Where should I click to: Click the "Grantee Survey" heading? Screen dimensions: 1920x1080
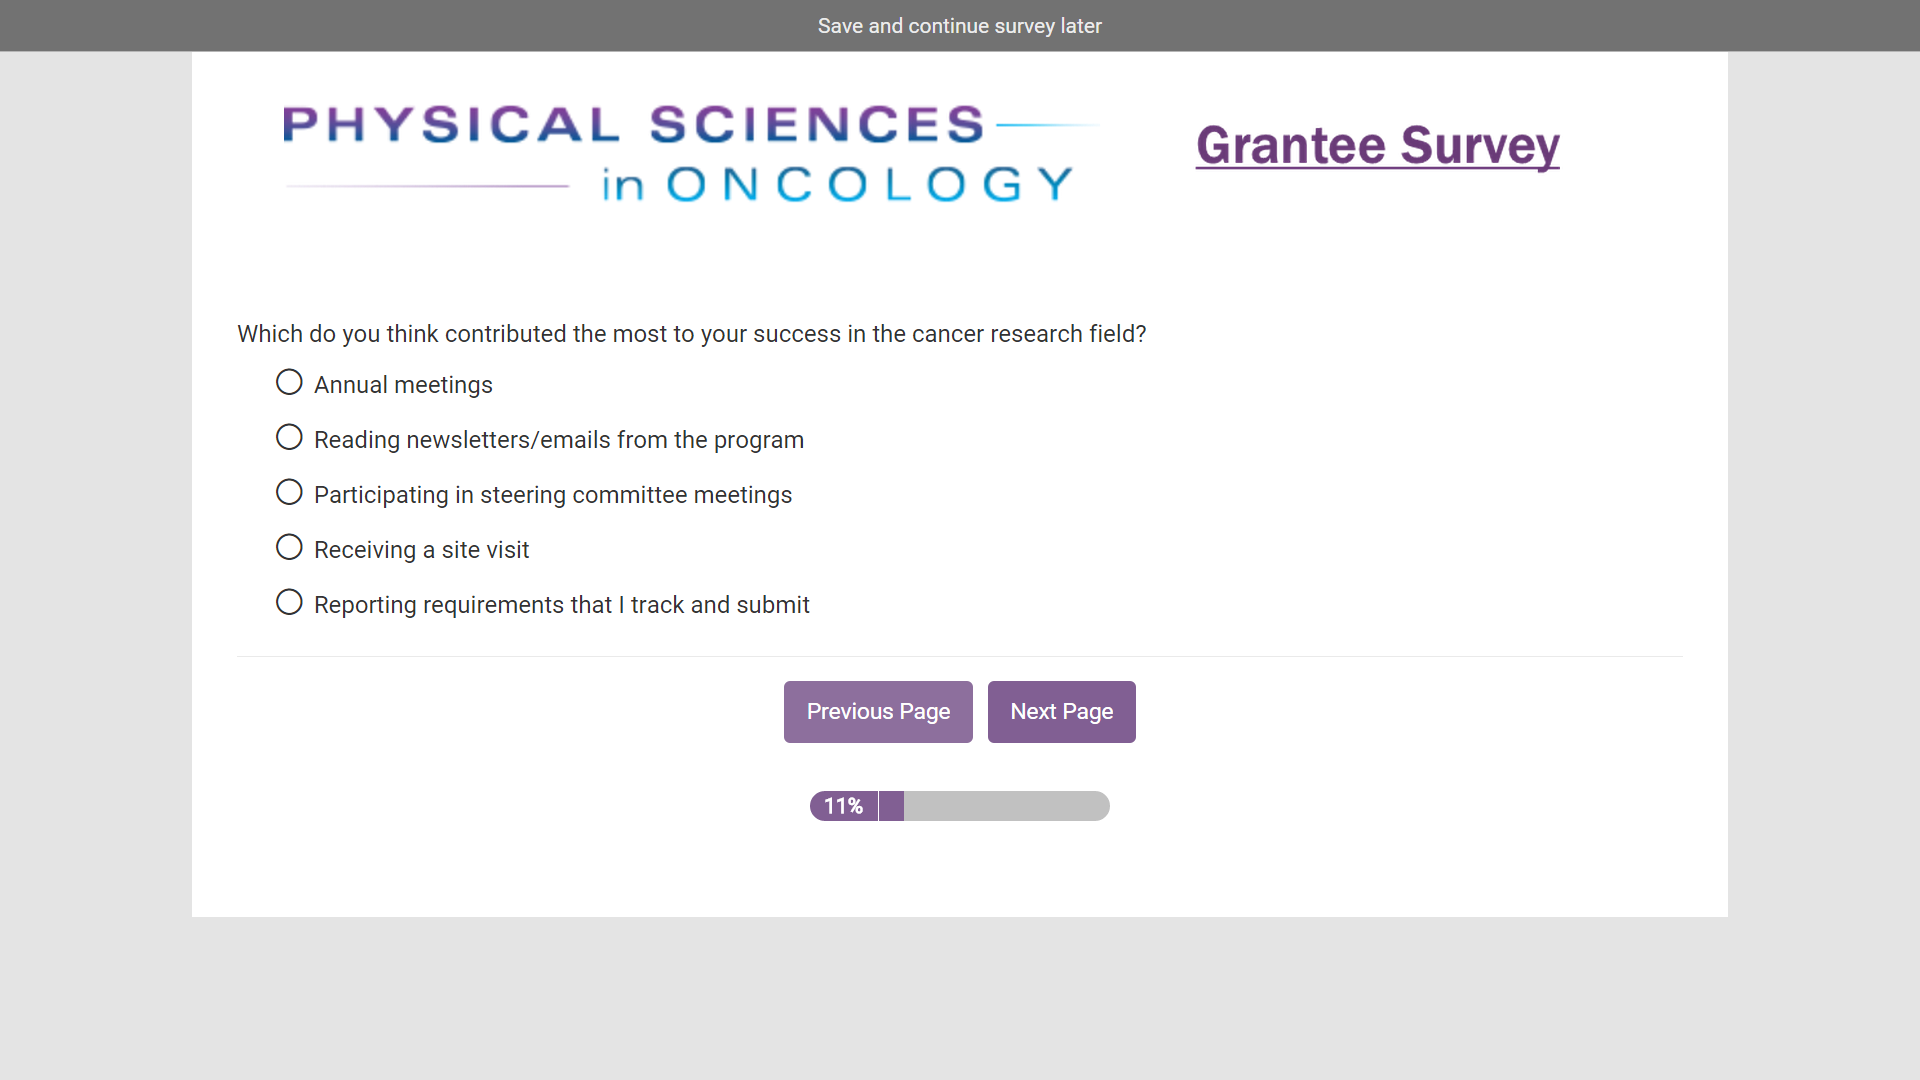[1377, 146]
